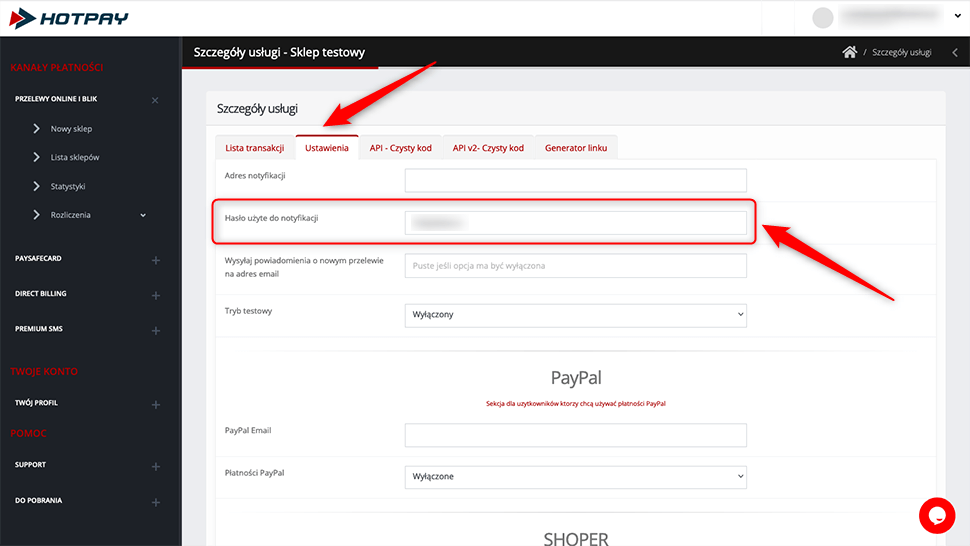This screenshot has width=970, height=546.
Task: Switch to Generator linku tab
Action: (x=576, y=148)
